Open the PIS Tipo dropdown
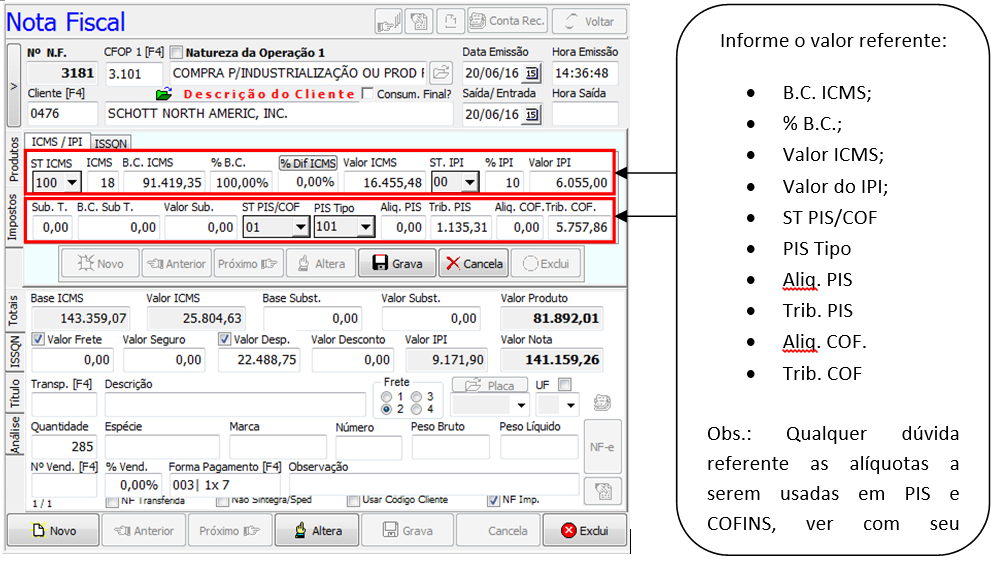Screen dimensions: 999x561 point(365,228)
